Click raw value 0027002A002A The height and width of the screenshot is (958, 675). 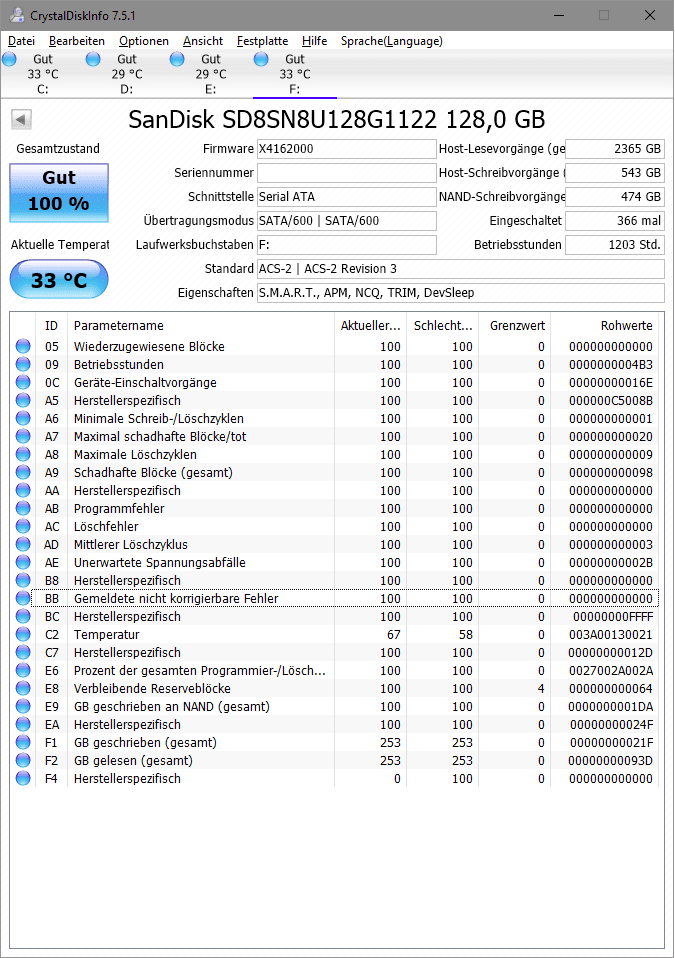(611, 671)
